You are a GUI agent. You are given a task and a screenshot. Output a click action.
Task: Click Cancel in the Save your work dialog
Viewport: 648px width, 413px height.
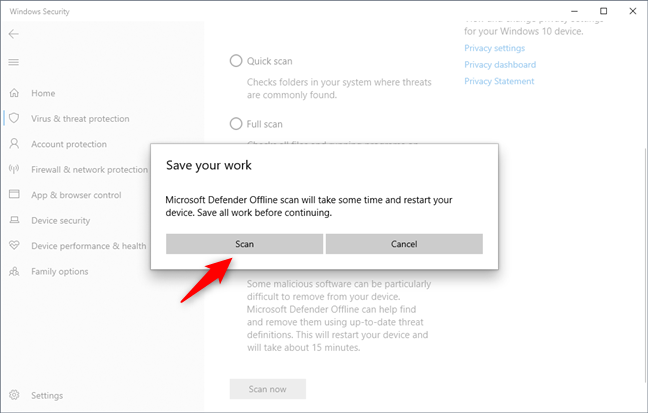(404, 244)
